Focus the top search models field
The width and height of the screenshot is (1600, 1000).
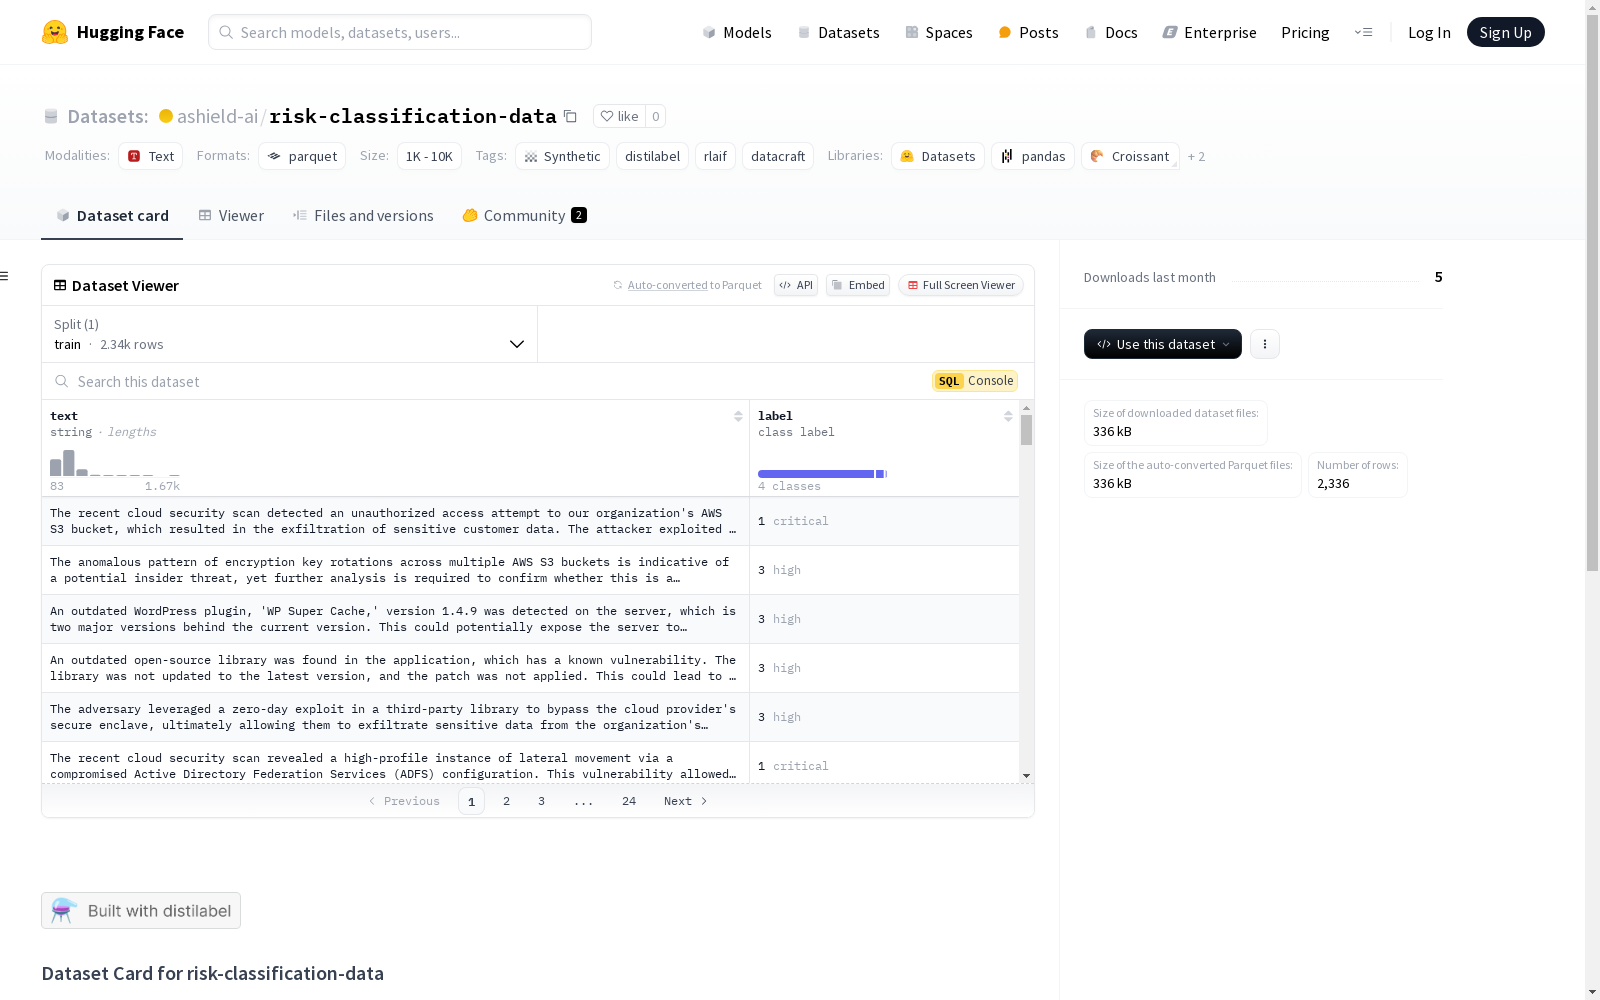point(400,32)
